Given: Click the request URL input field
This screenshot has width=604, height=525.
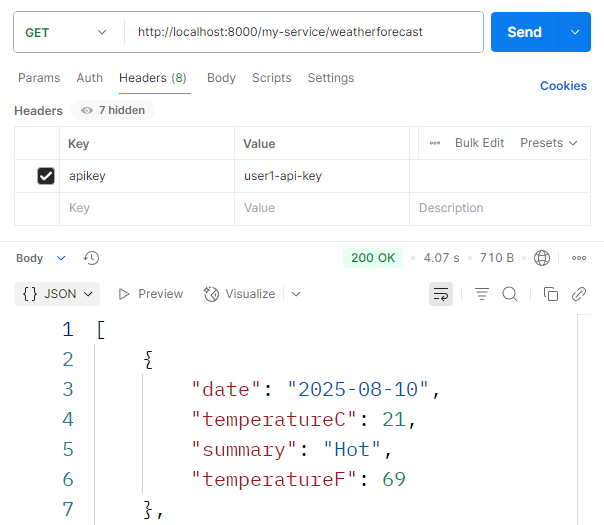Looking at the screenshot, I should pyautogui.click(x=300, y=32).
